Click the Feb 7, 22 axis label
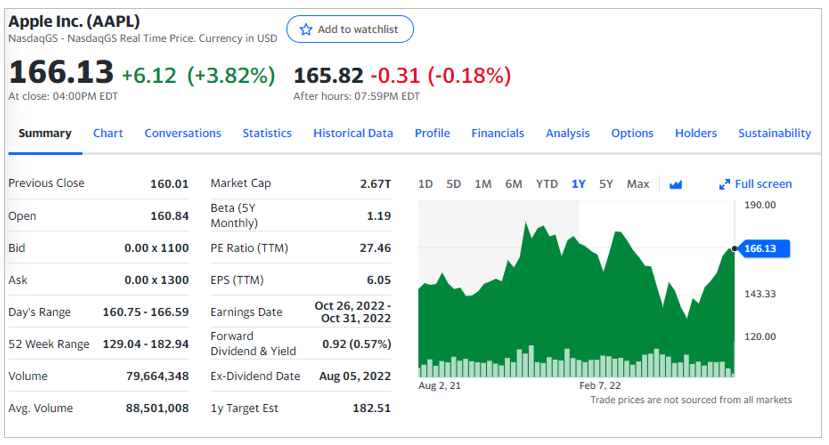 click(x=600, y=386)
